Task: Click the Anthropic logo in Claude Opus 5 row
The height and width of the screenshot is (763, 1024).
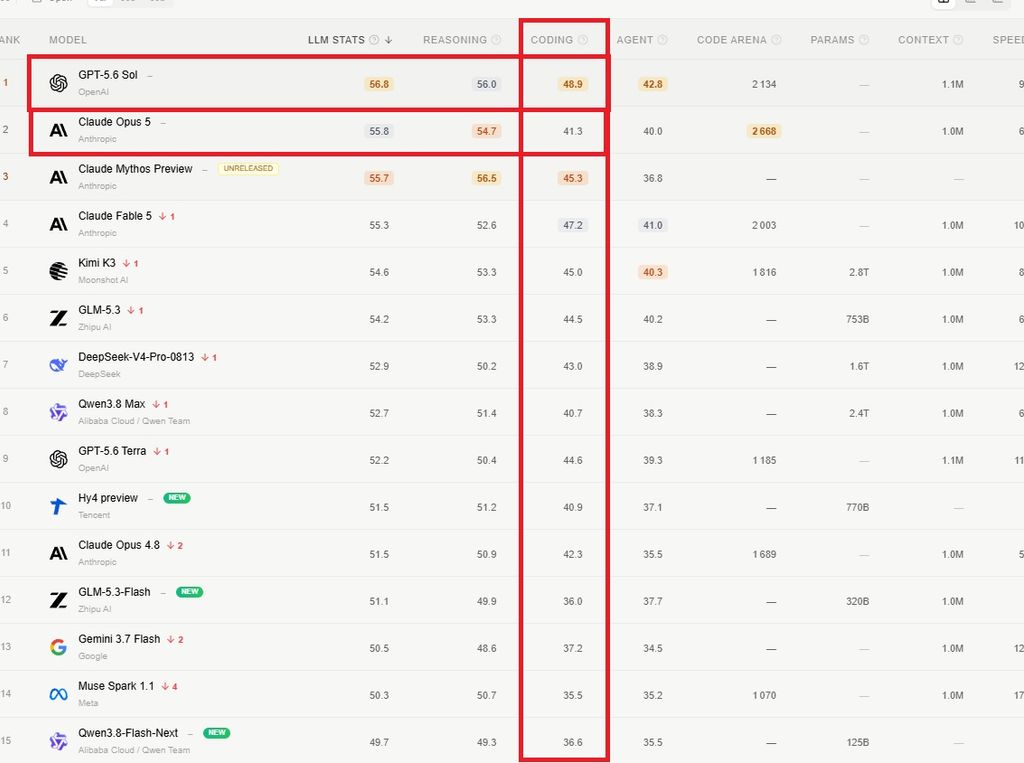Action: pyautogui.click(x=59, y=130)
